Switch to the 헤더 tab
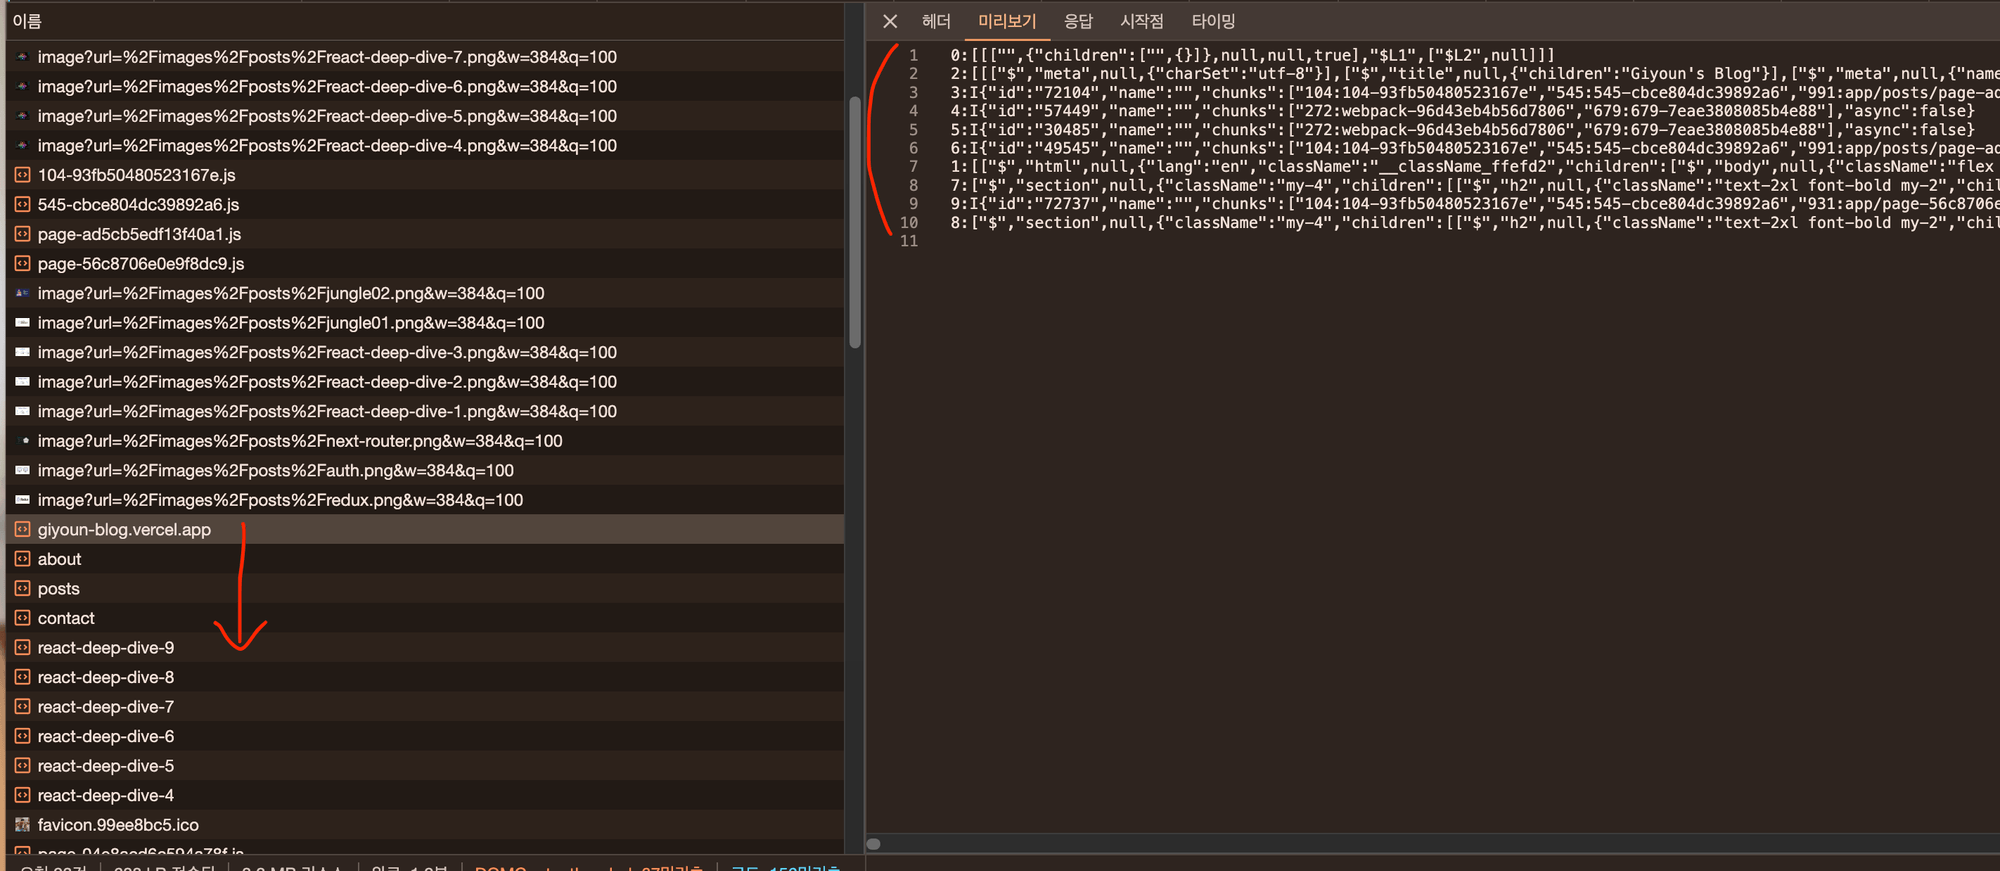2000x871 pixels. [936, 21]
